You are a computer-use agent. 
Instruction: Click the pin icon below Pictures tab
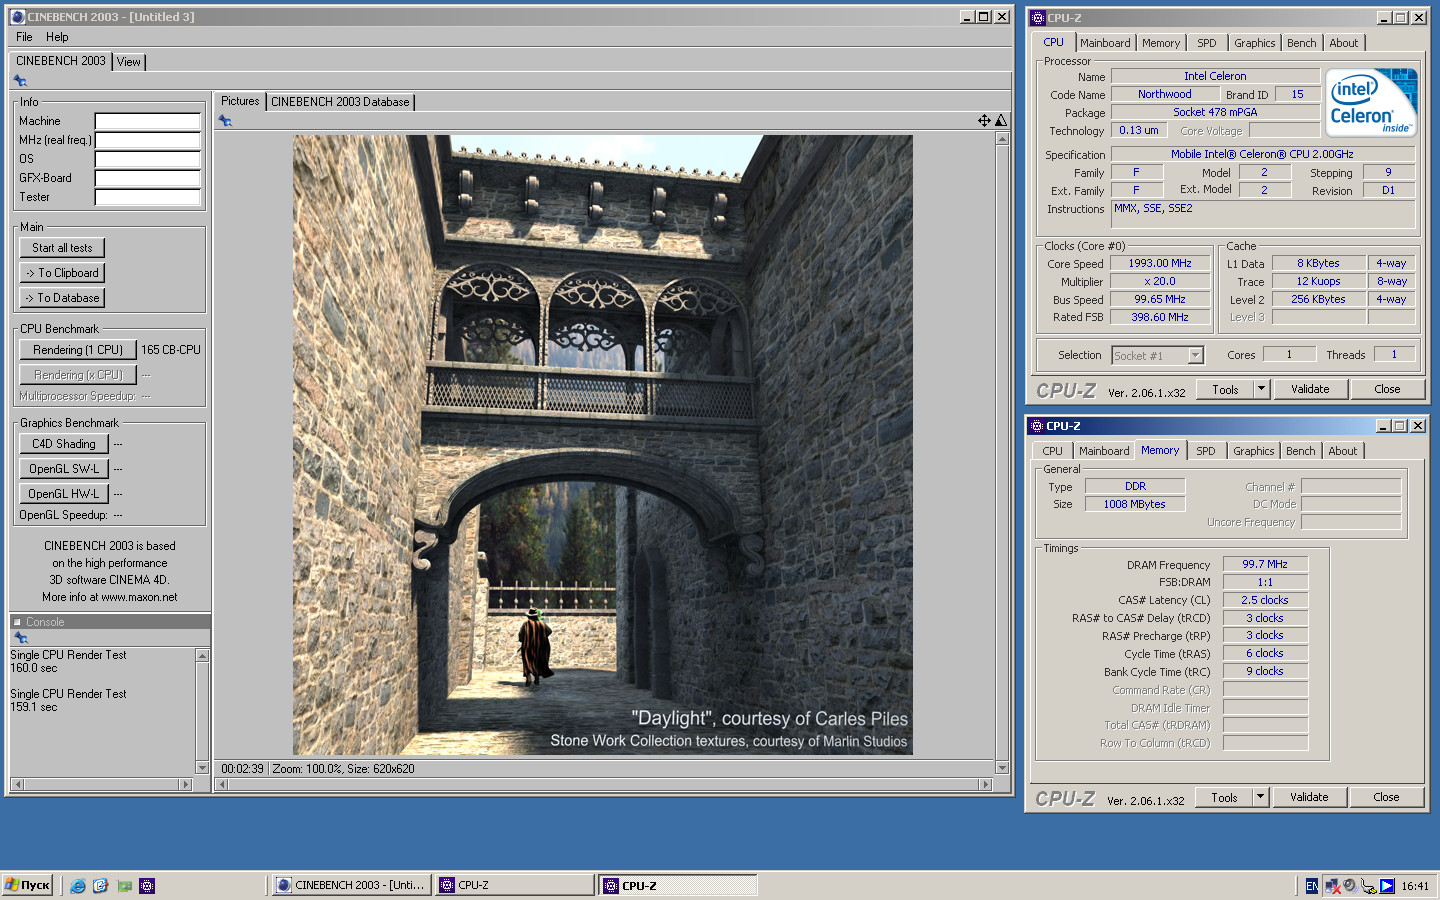coord(225,121)
